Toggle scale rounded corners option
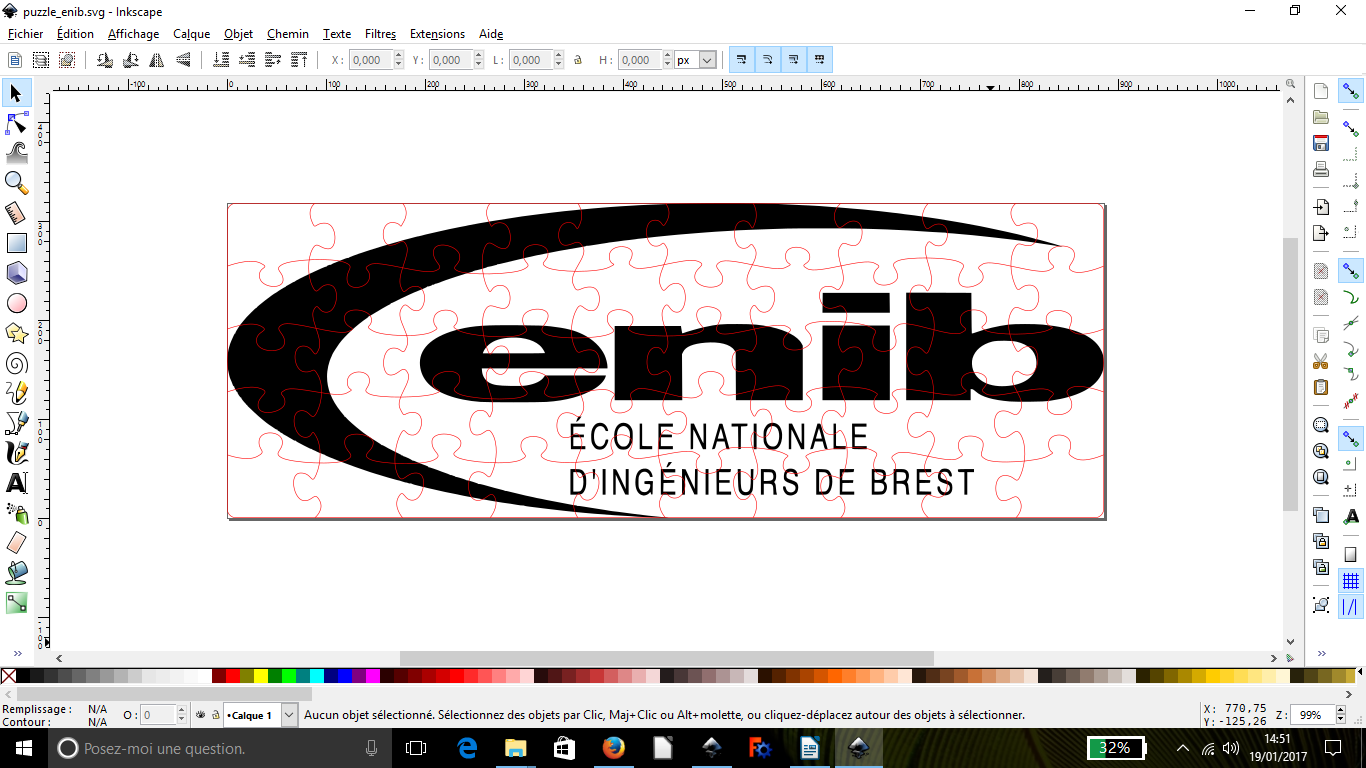The width and height of the screenshot is (1366, 768). point(767,60)
